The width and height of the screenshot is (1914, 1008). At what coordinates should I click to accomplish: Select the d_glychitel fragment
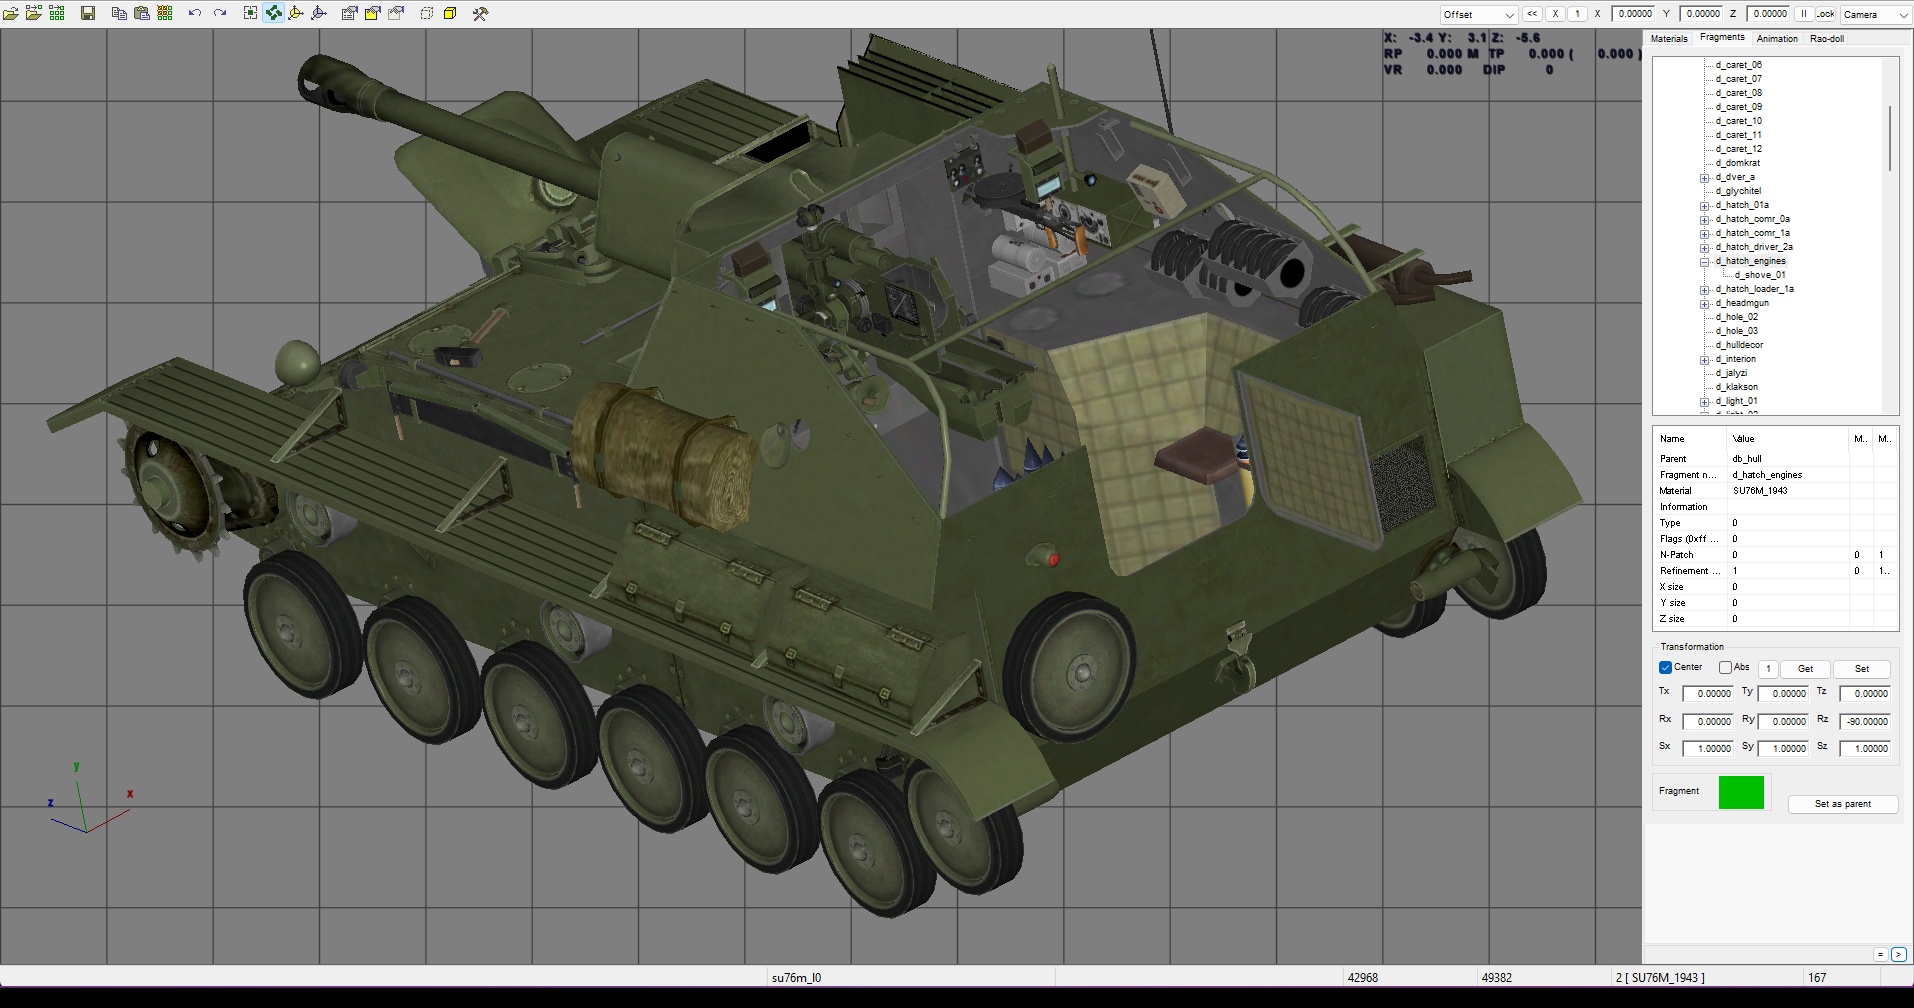[1739, 191]
